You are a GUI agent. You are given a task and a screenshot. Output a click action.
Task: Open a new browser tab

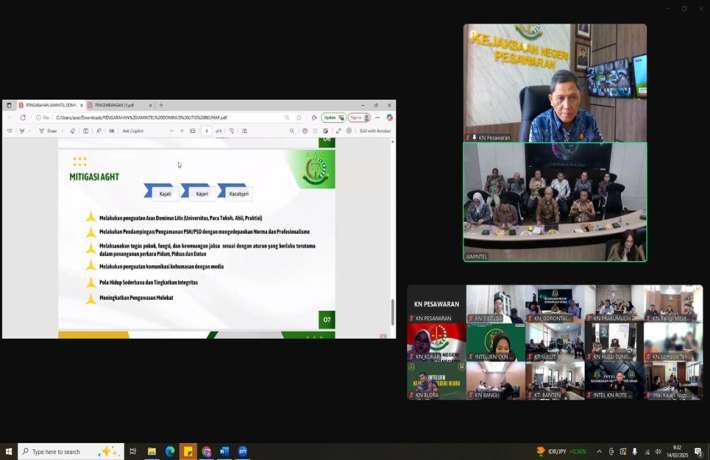(x=161, y=105)
